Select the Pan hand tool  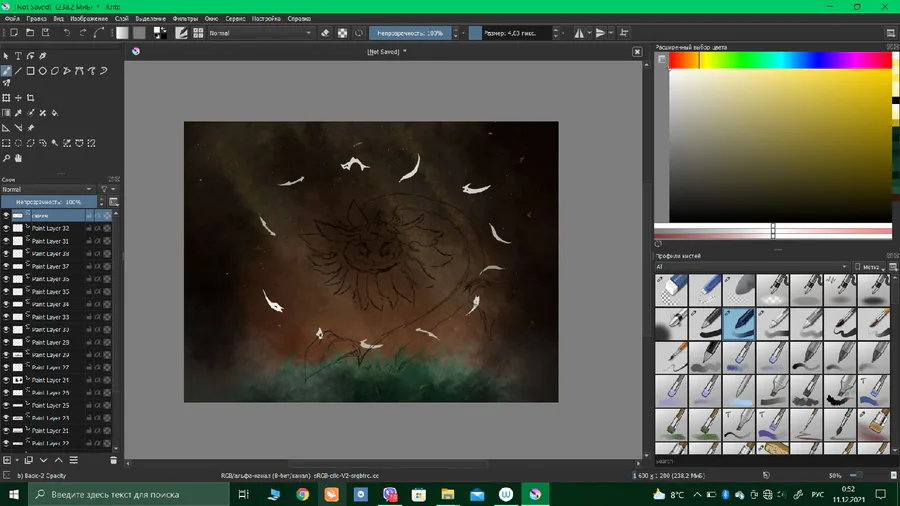(18, 158)
